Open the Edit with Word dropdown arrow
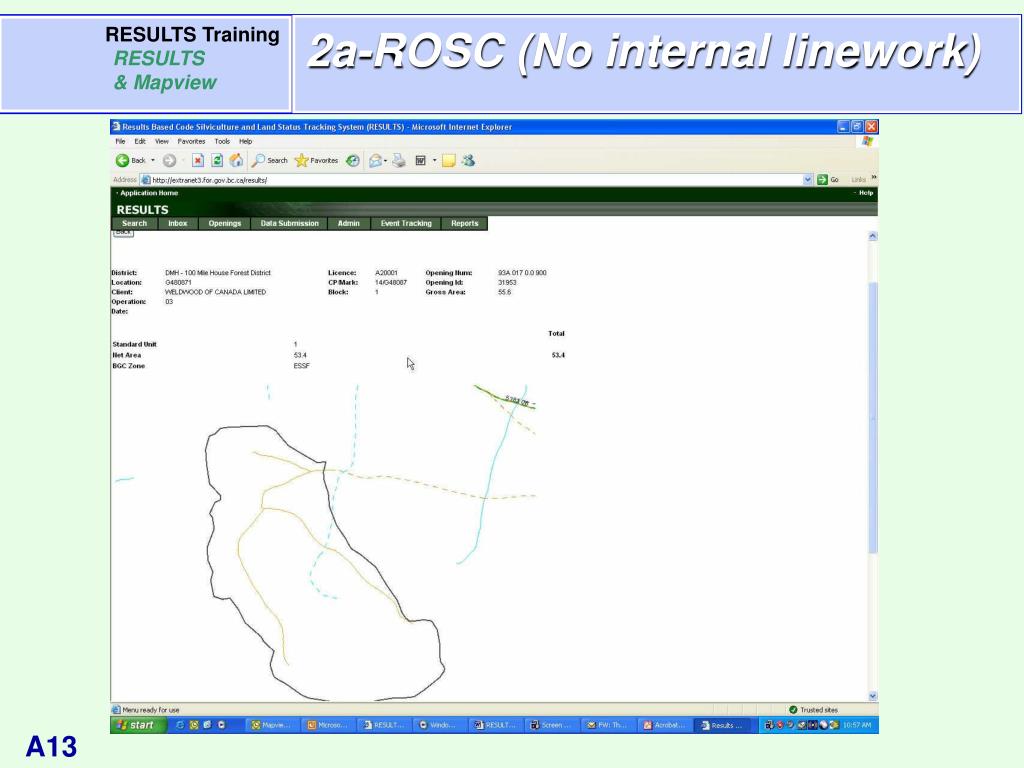Viewport: 1024px width, 768px height. coord(434,161)
